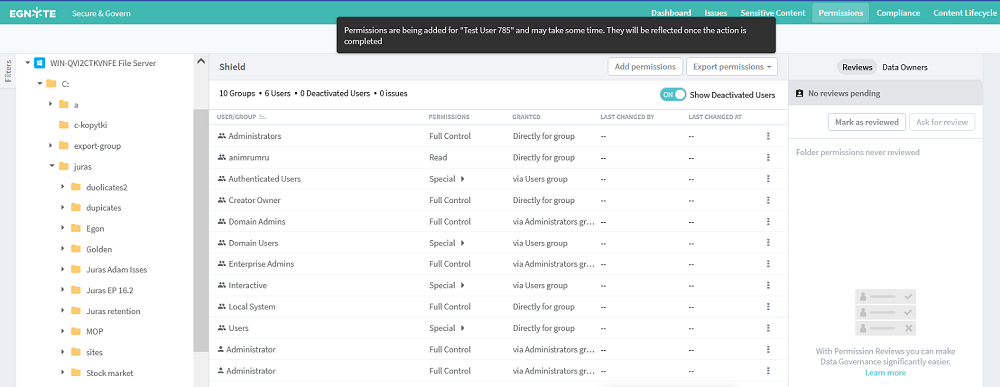Image resolution: width=1000 pixels, height=387 pixels.
Task: Select the Permissions tab
Action: tap(841, 13)
